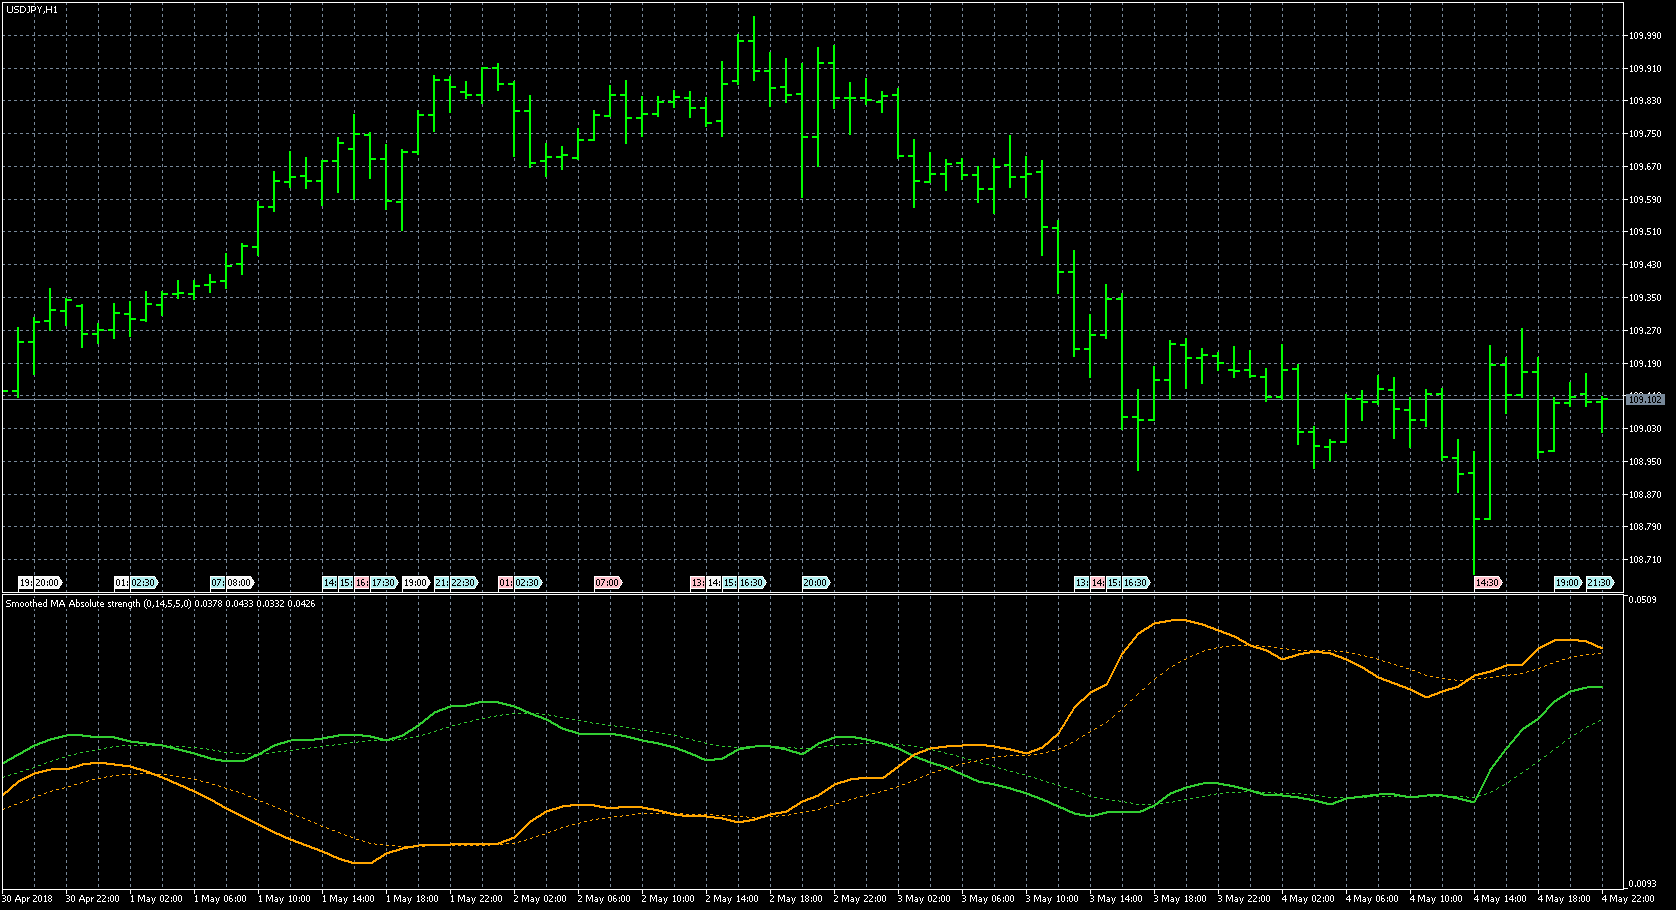Select the Smoothed MA Absolute strength indicator label
Viewport: 1676px width, 910px height.
tap(160, 604)
